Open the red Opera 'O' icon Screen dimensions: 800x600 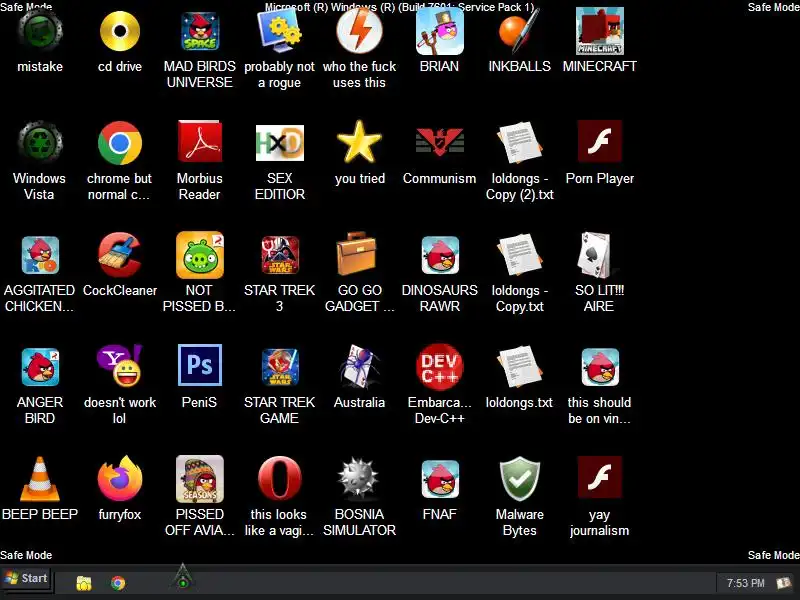(280, 478)
